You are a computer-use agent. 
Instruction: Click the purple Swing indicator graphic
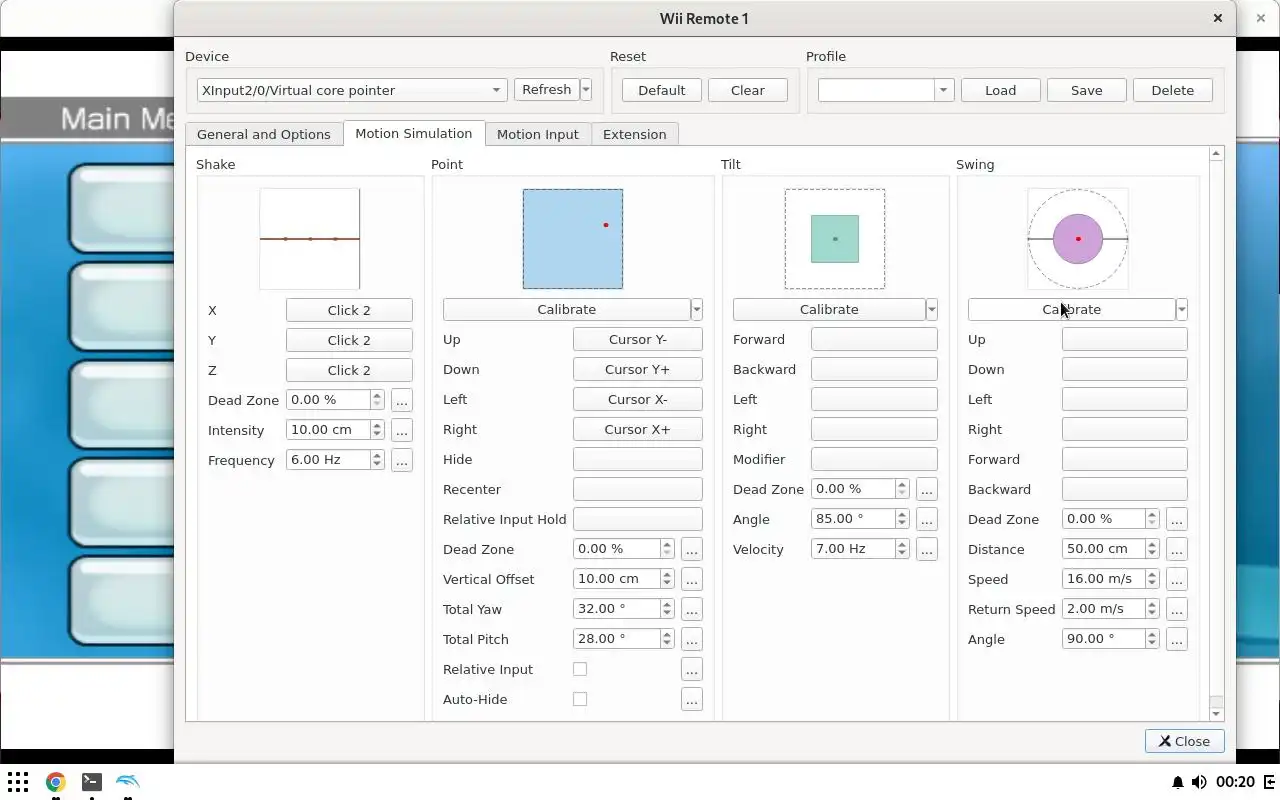tap(1078, 239)
